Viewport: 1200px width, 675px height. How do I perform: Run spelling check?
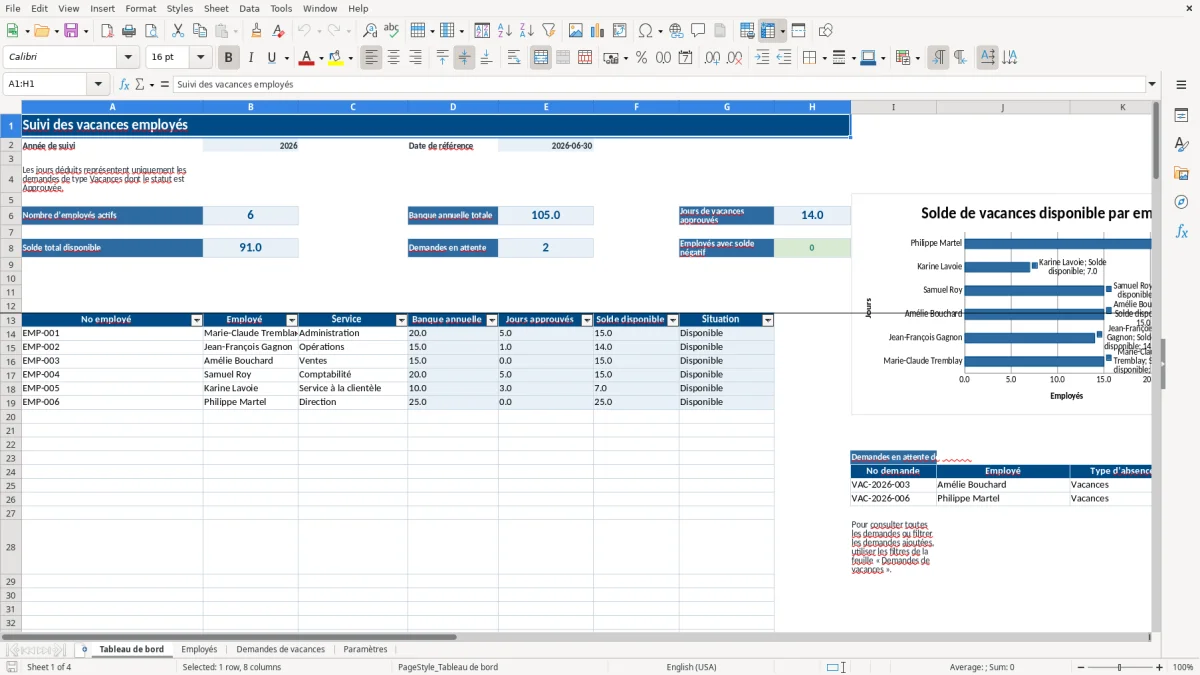click(x=392, y=31)
